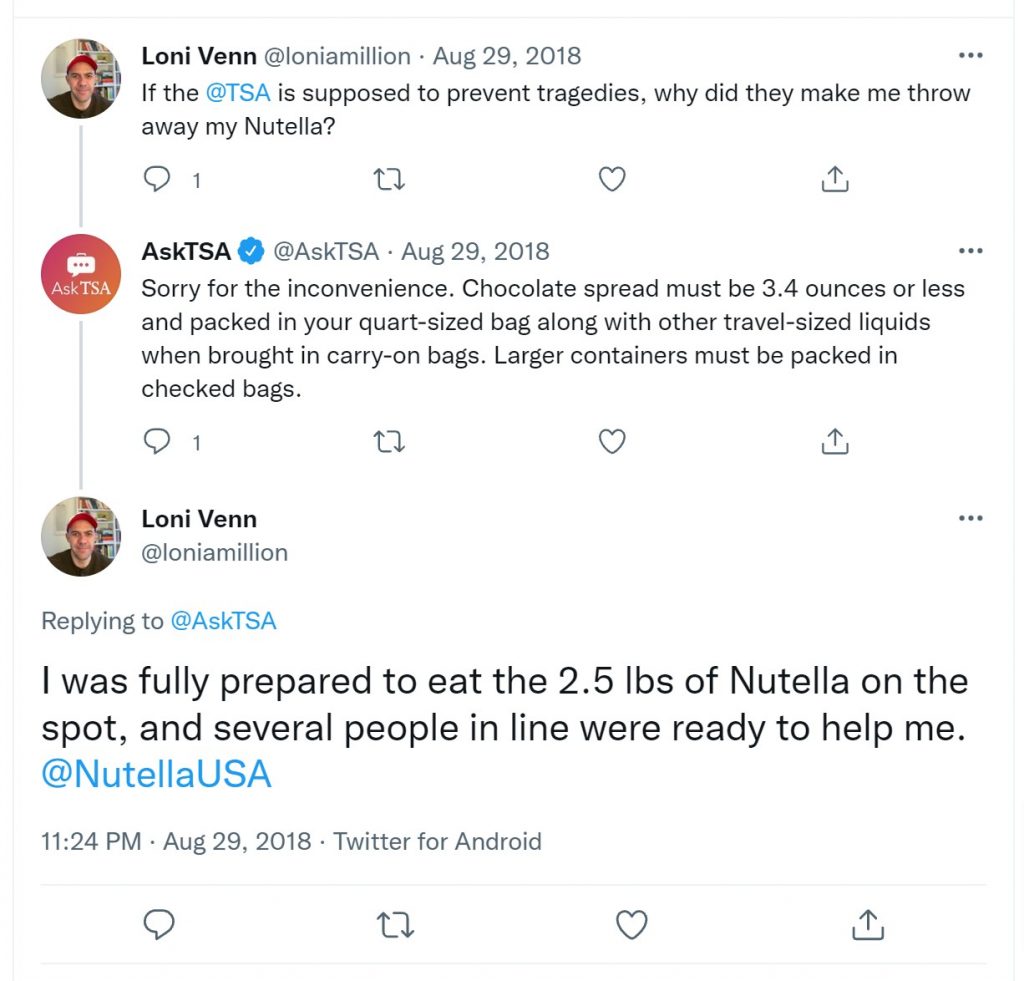Open more options on the first tweet
This screenshot has height=981, width=1024.
tap(970, 56)
